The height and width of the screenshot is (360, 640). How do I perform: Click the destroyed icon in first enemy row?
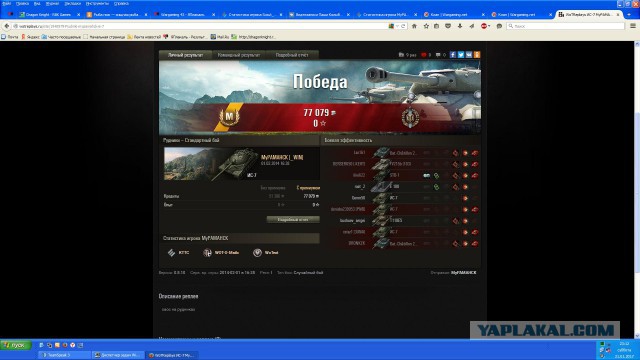(x=475, y=153)
